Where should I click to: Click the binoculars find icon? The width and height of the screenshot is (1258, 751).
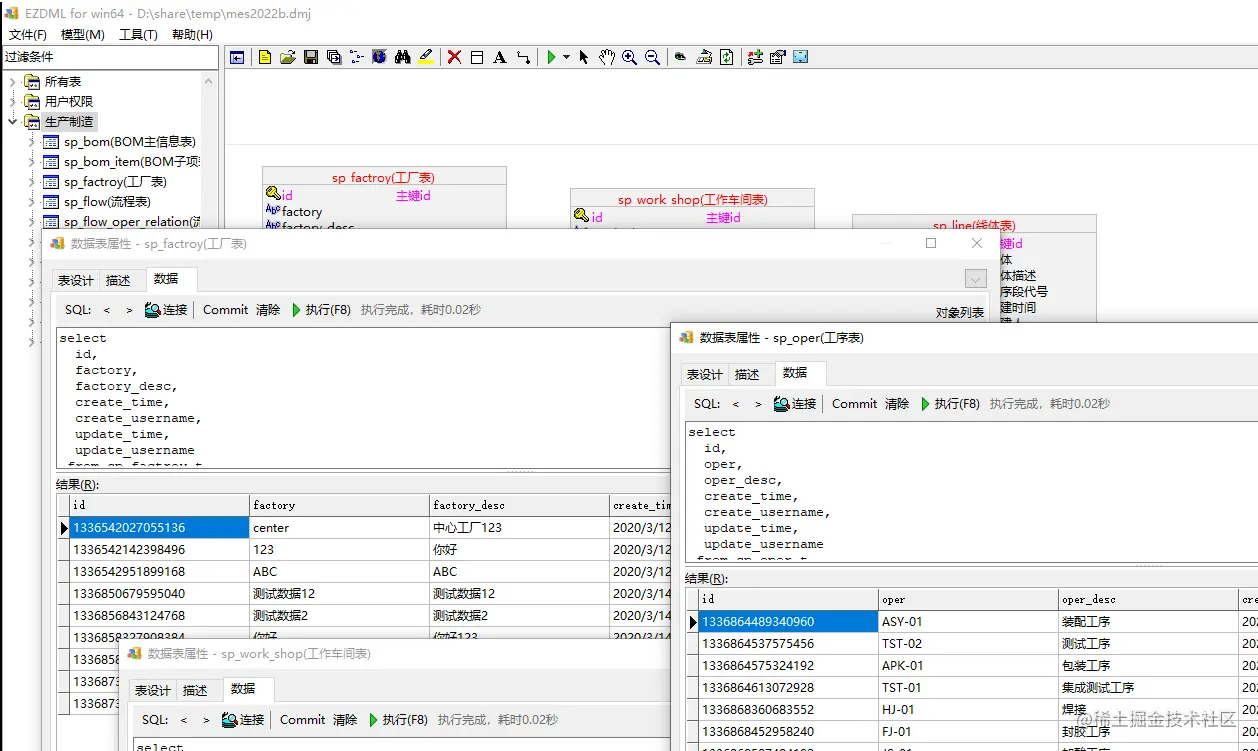pyautogui.click(x=403, y=58)
